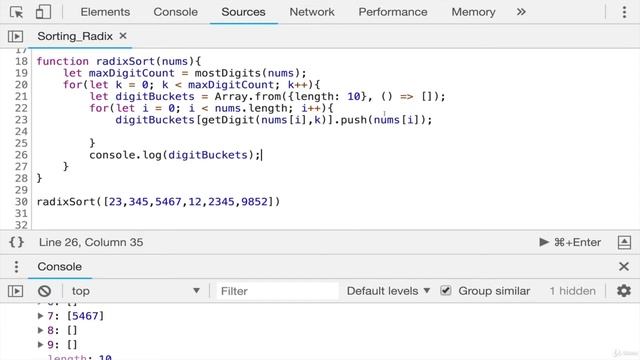Open the Default levels dropdown
The height and width of the screenshot is (360, 640).
[388, 291]
